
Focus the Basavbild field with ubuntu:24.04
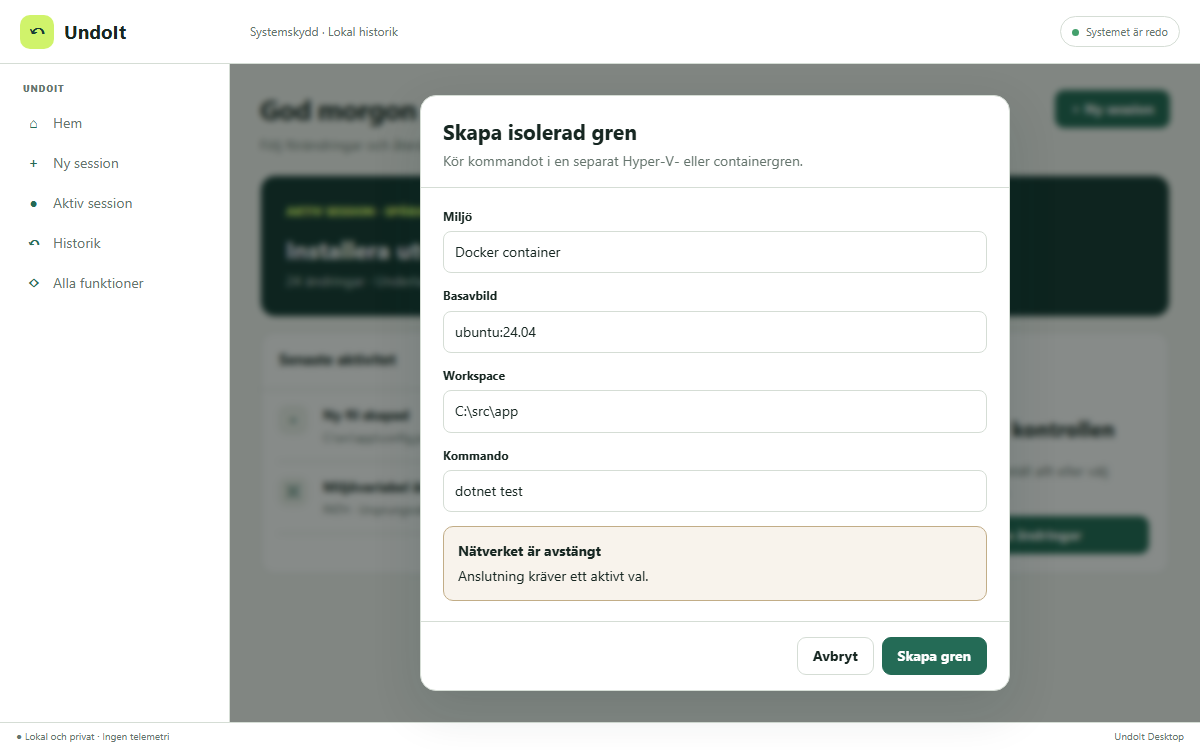(715, 332)
